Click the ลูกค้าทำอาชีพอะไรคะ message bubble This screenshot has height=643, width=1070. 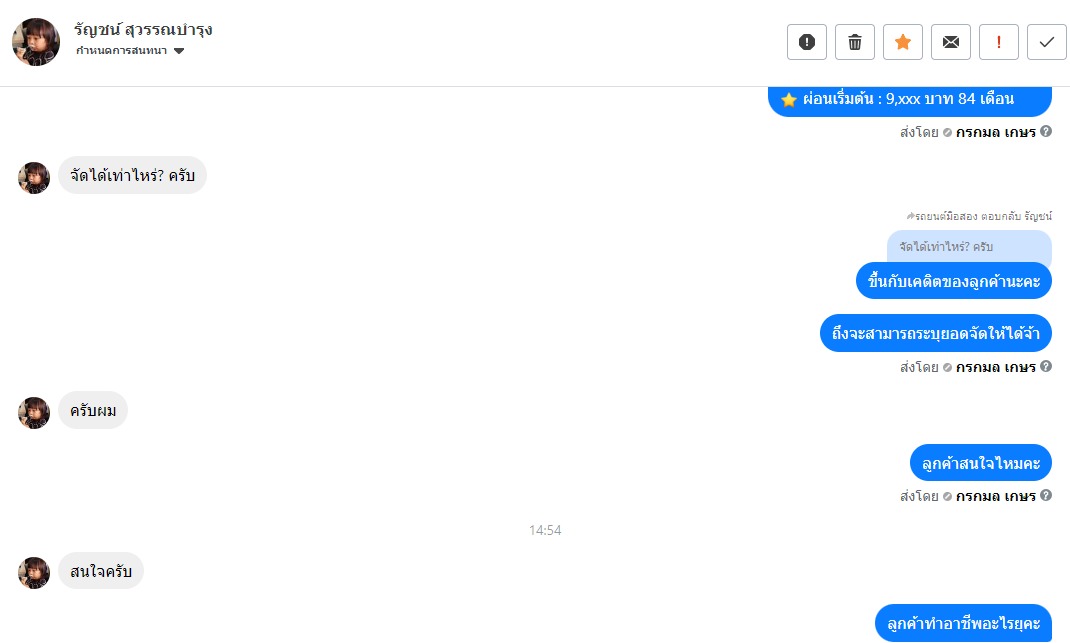[x=963, y=623]
